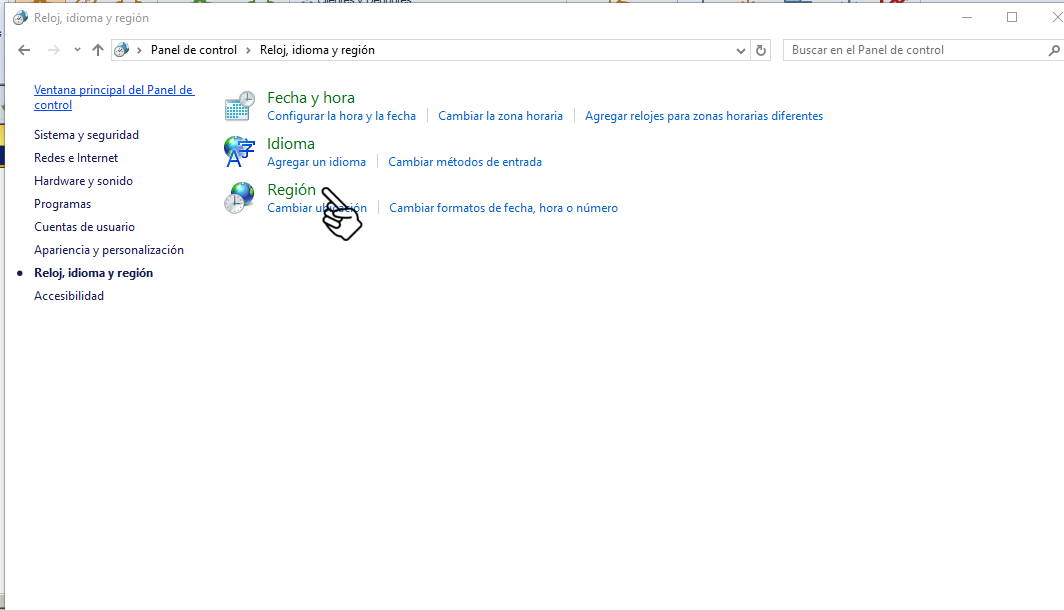Click the Región globe and clock icon
Screen dimensions: 1064x610
pos(239,198)
